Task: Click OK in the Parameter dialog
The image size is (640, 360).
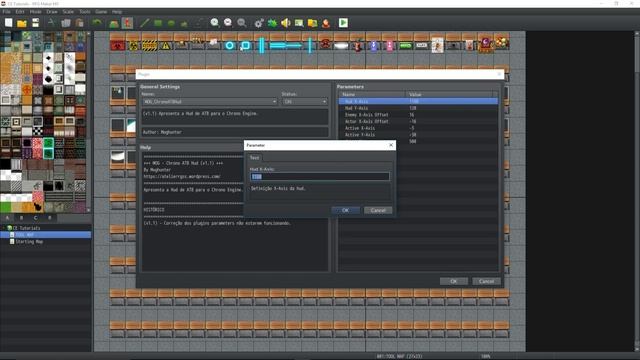Action: point(345,210)
